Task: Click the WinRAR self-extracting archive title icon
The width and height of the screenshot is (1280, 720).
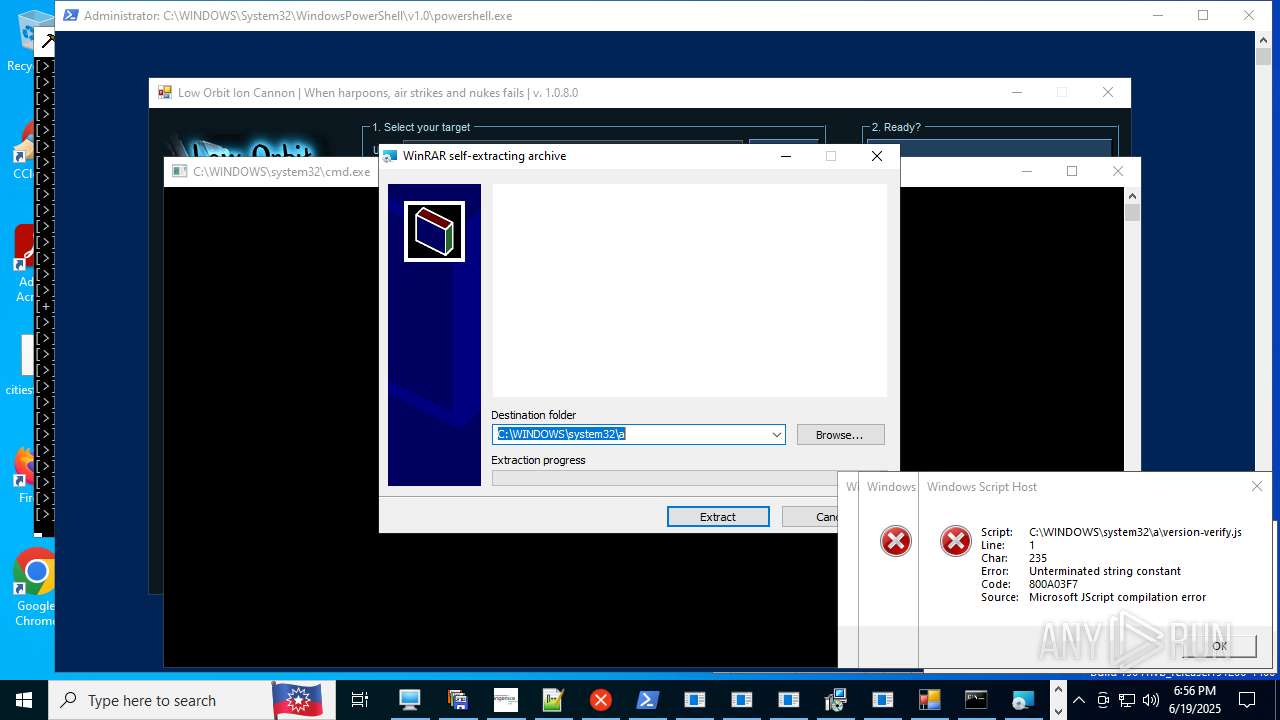Action: pyautogui.click(x=390, y=156)
